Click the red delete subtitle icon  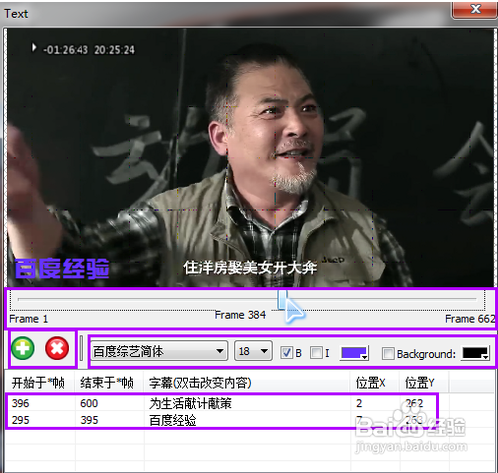[57, 348]
